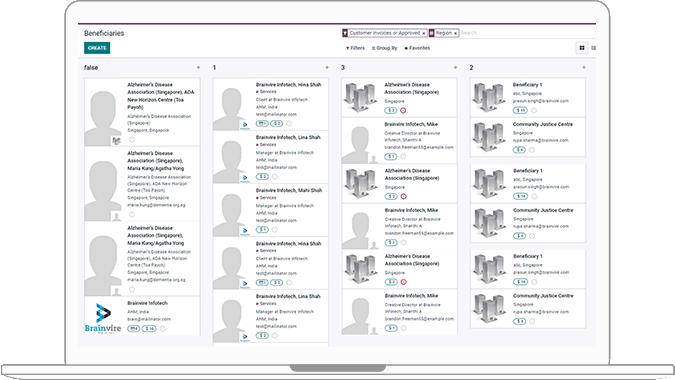Click the 'Beneficiaries' page title

click(x=104, y=33)
